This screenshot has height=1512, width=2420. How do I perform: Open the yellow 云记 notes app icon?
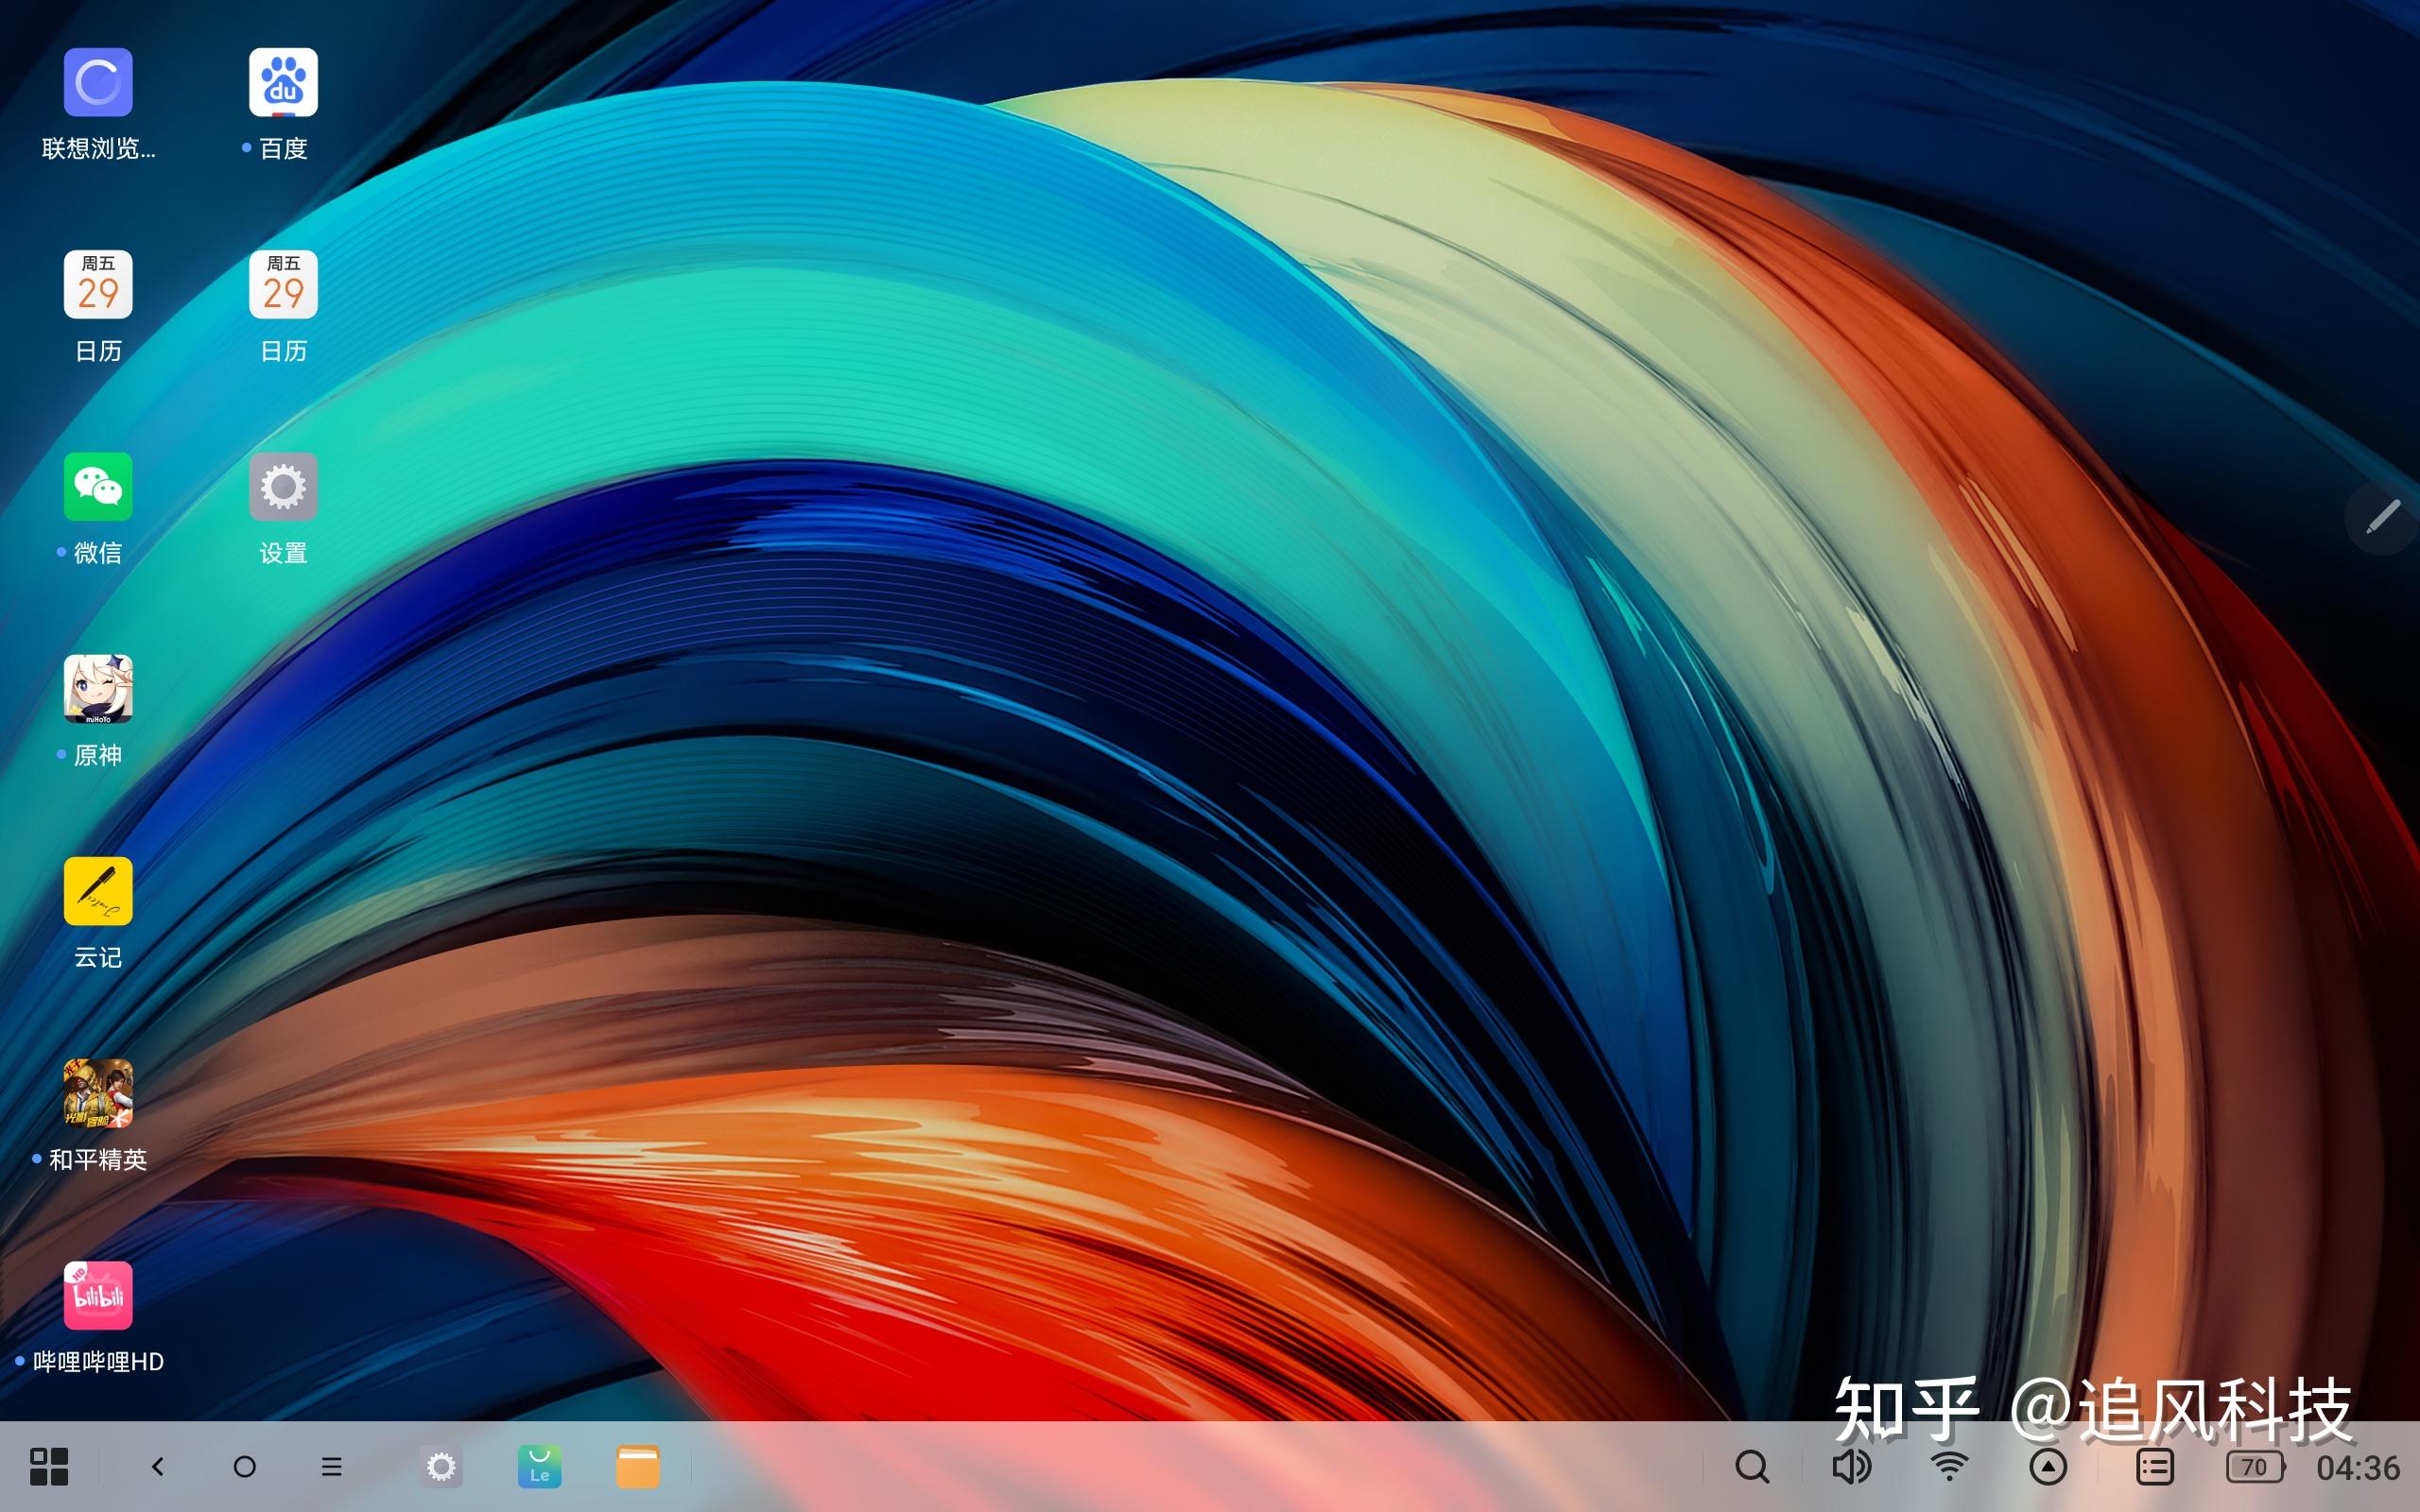98,891
